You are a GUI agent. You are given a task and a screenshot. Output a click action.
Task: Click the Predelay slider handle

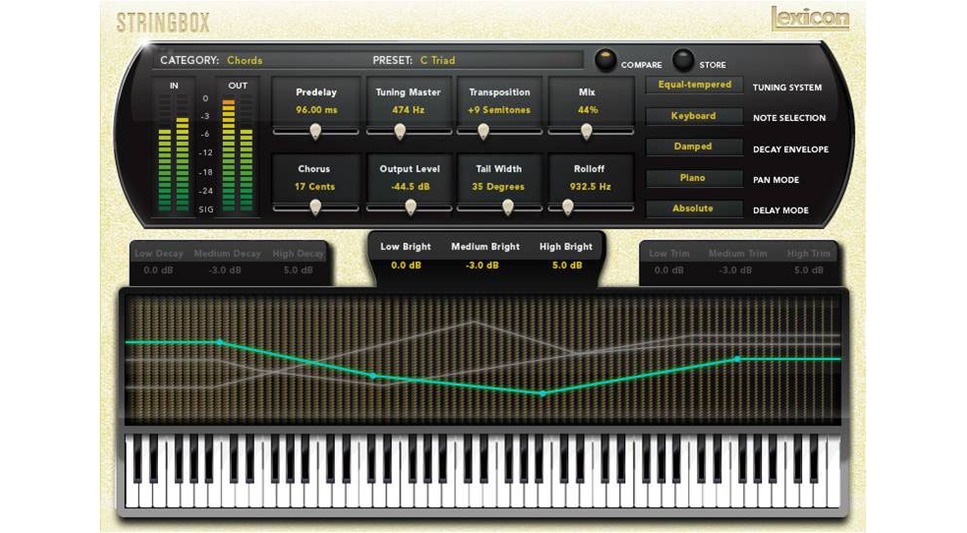(x=315, y=131)
